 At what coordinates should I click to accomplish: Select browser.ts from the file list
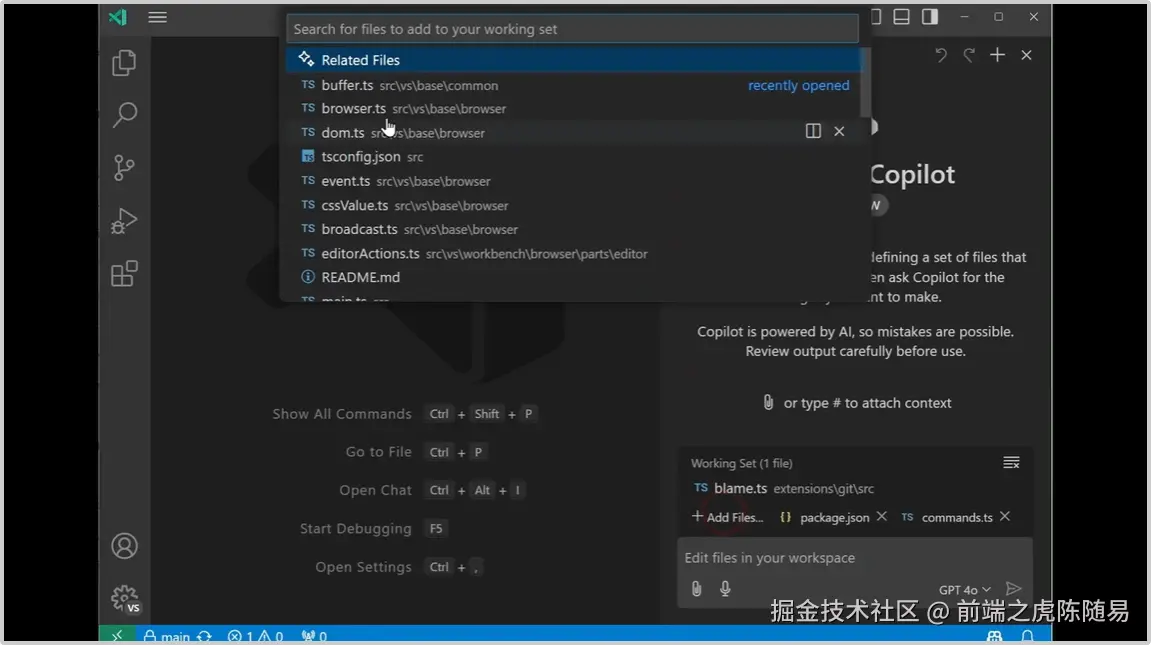tap(572, 109)
